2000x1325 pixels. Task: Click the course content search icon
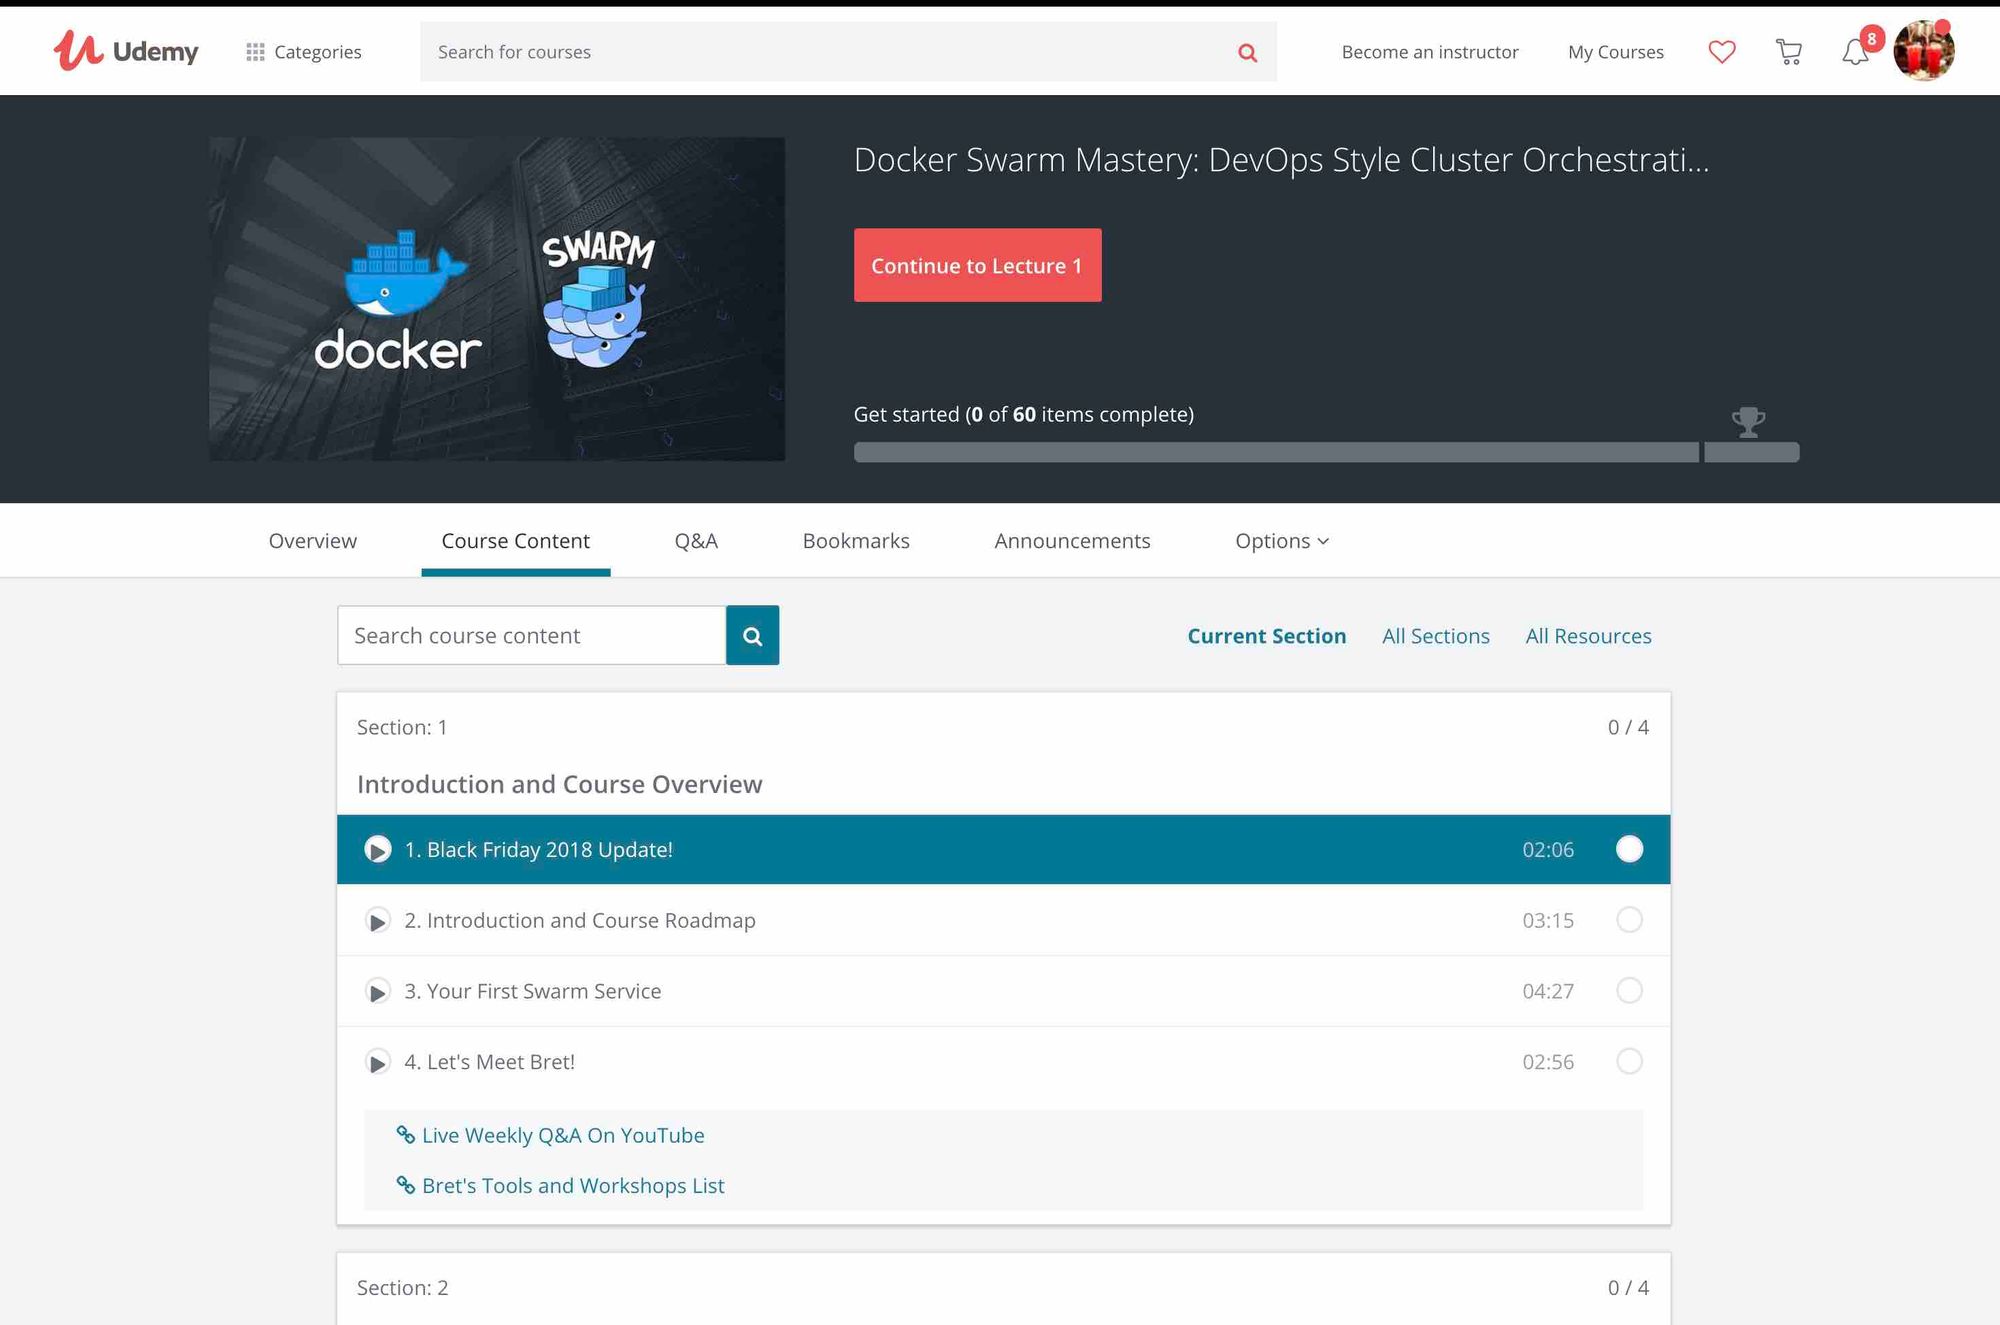coord(752,635)
